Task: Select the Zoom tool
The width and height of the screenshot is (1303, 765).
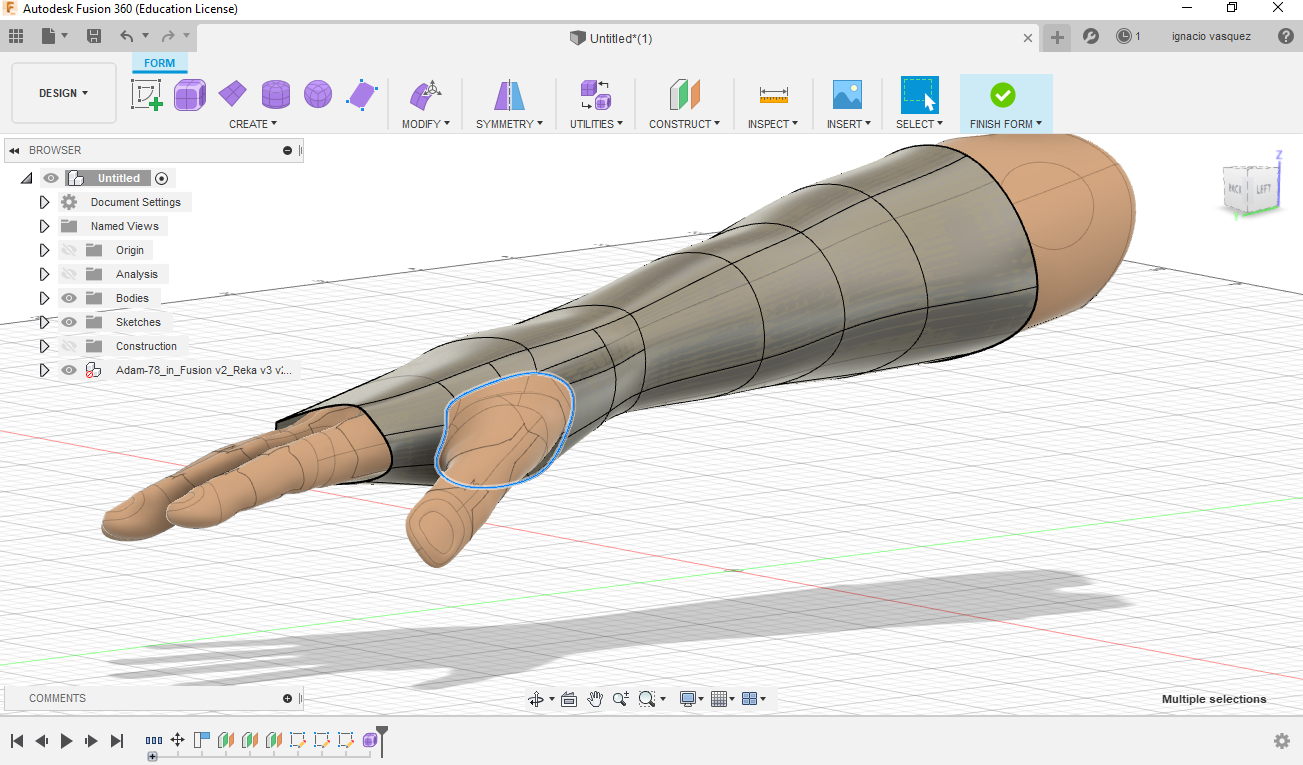Action: click(x=620, y=699)
